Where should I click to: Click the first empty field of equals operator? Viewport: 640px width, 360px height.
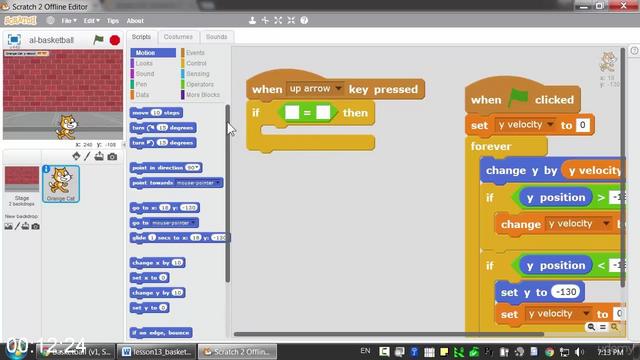point(292,113)
